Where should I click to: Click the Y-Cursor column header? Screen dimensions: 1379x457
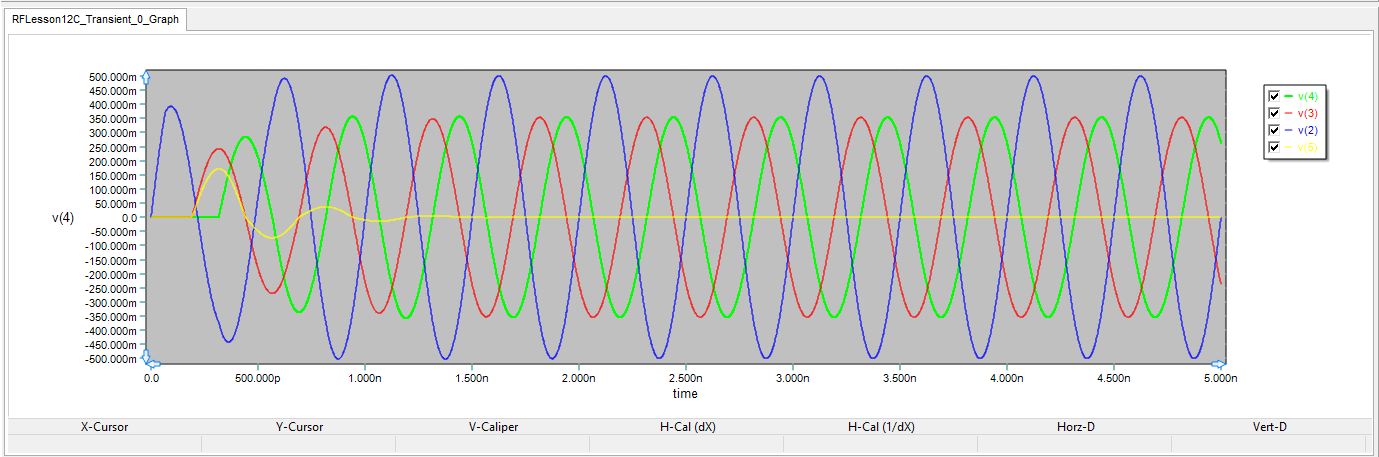coord(299,427)
